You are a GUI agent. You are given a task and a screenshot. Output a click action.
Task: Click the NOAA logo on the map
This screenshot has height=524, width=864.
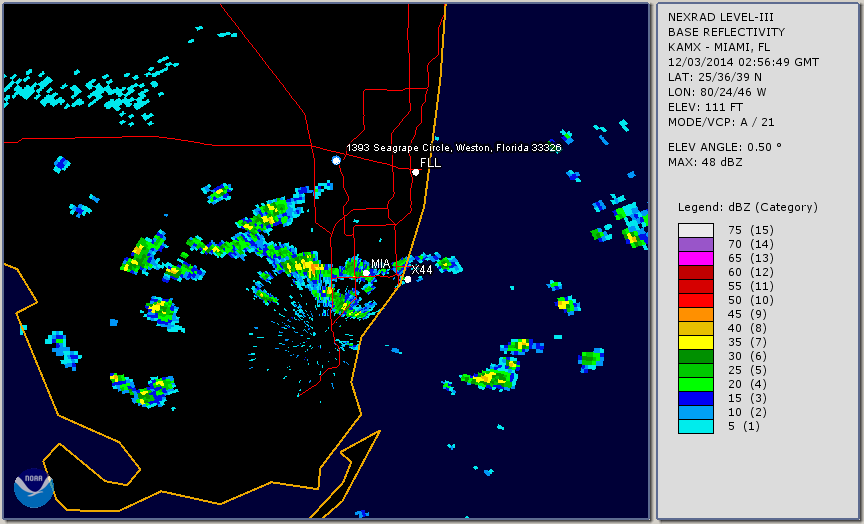34,488
